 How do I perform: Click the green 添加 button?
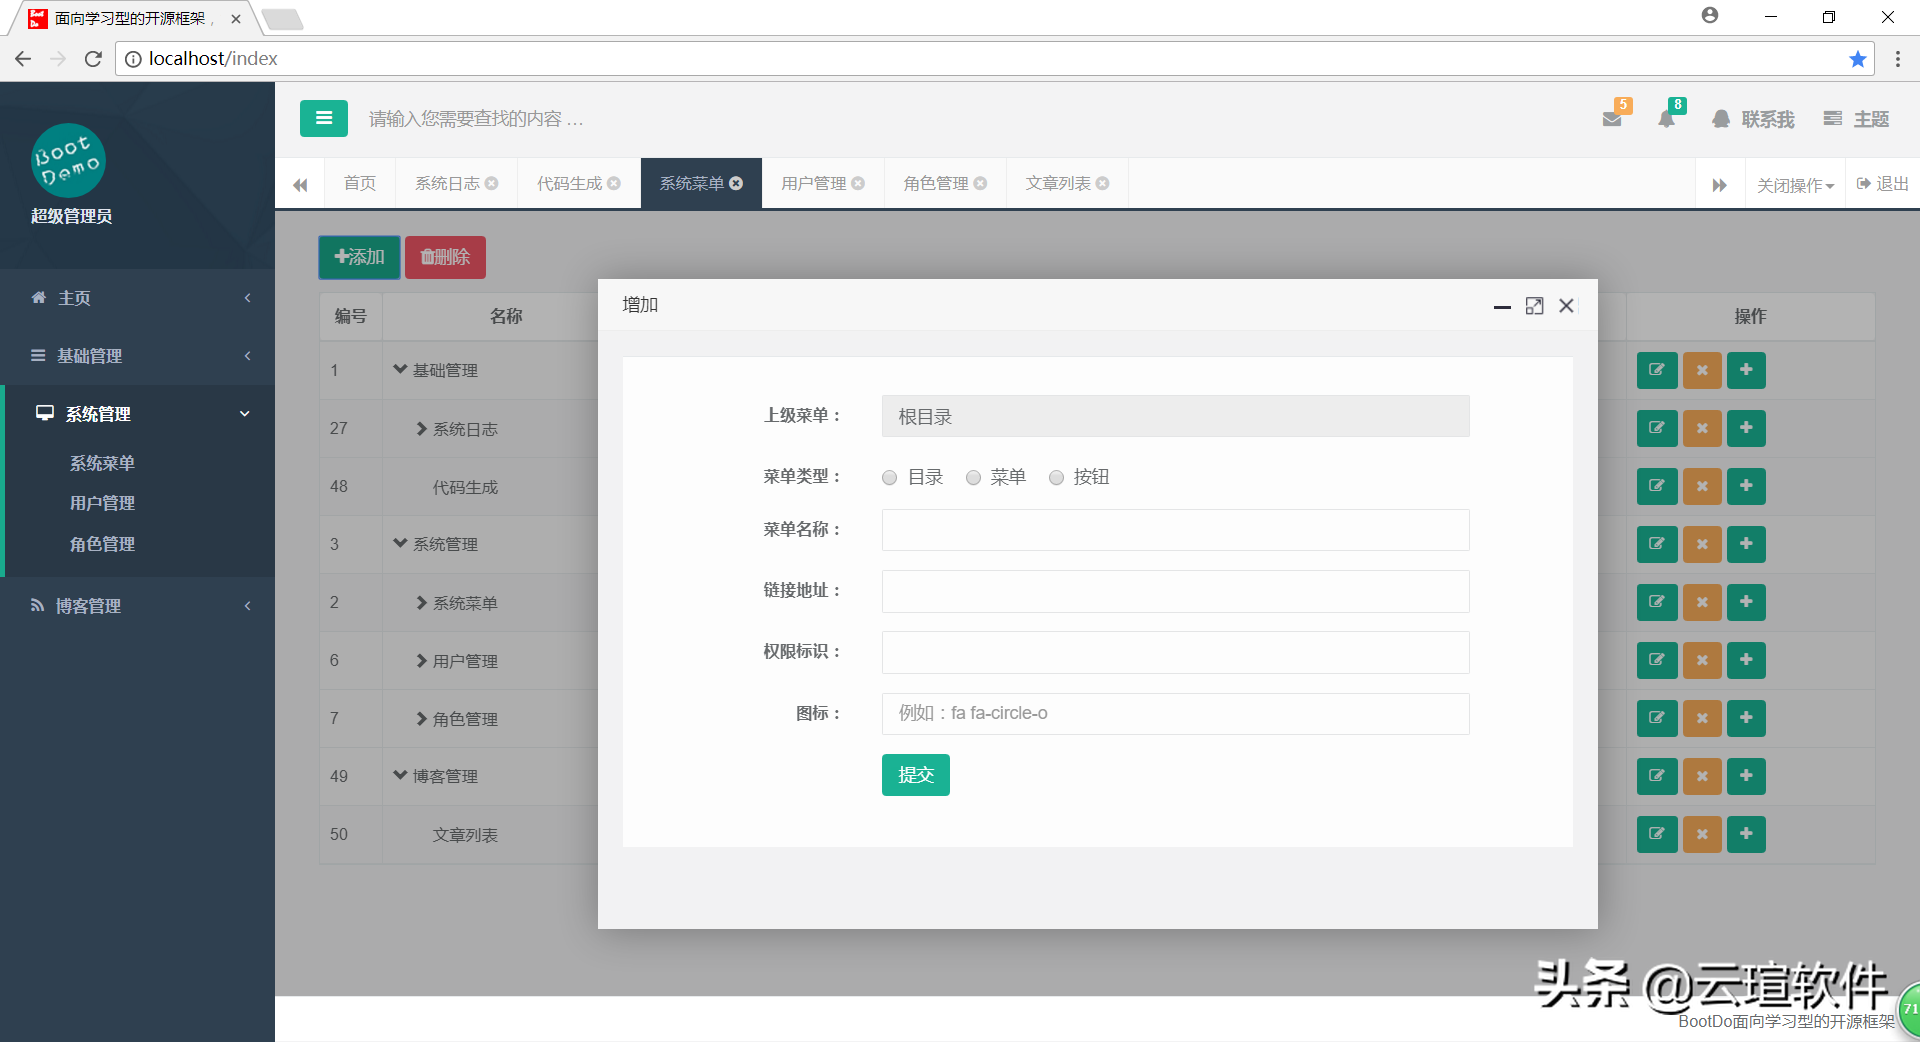(359, 257)
